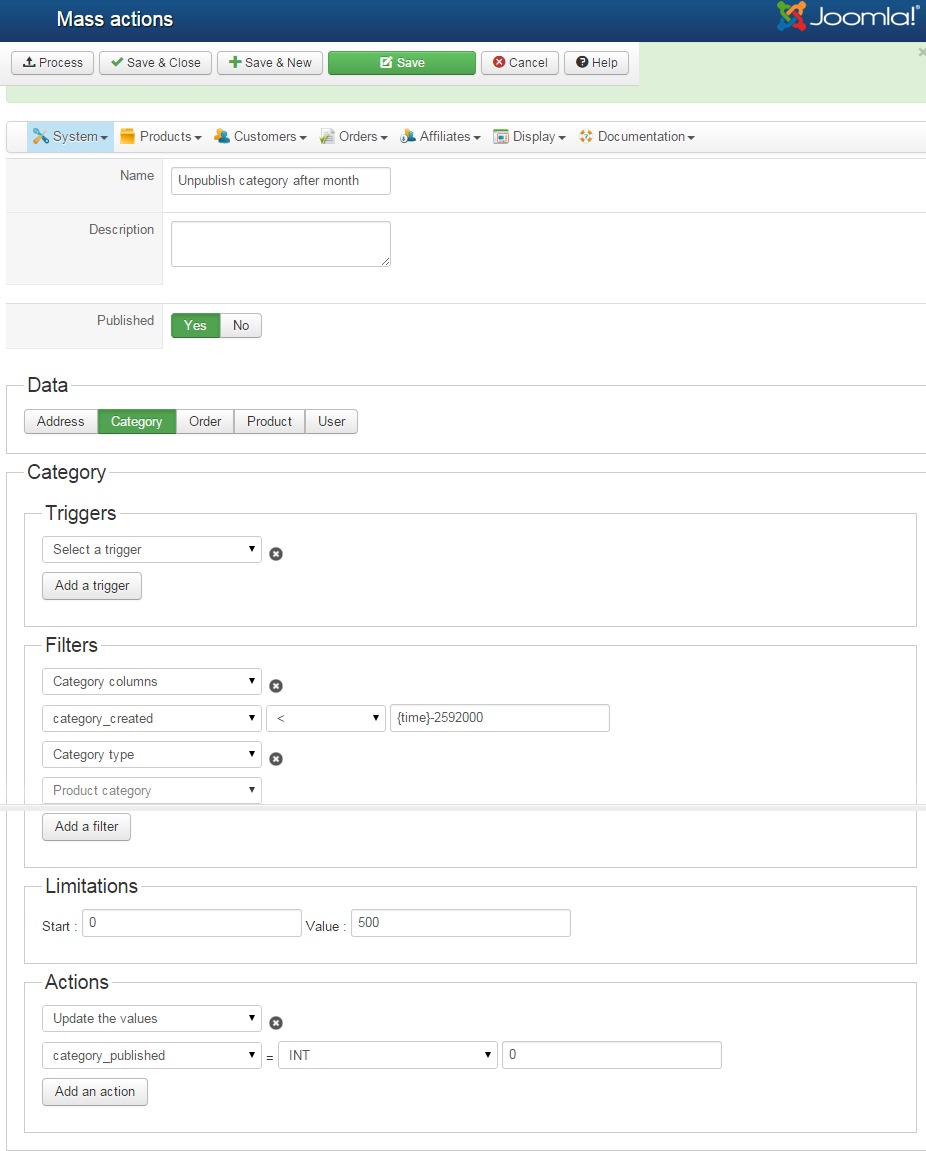Switch data type to Product
926x1151 pixels.
[269, 421]
